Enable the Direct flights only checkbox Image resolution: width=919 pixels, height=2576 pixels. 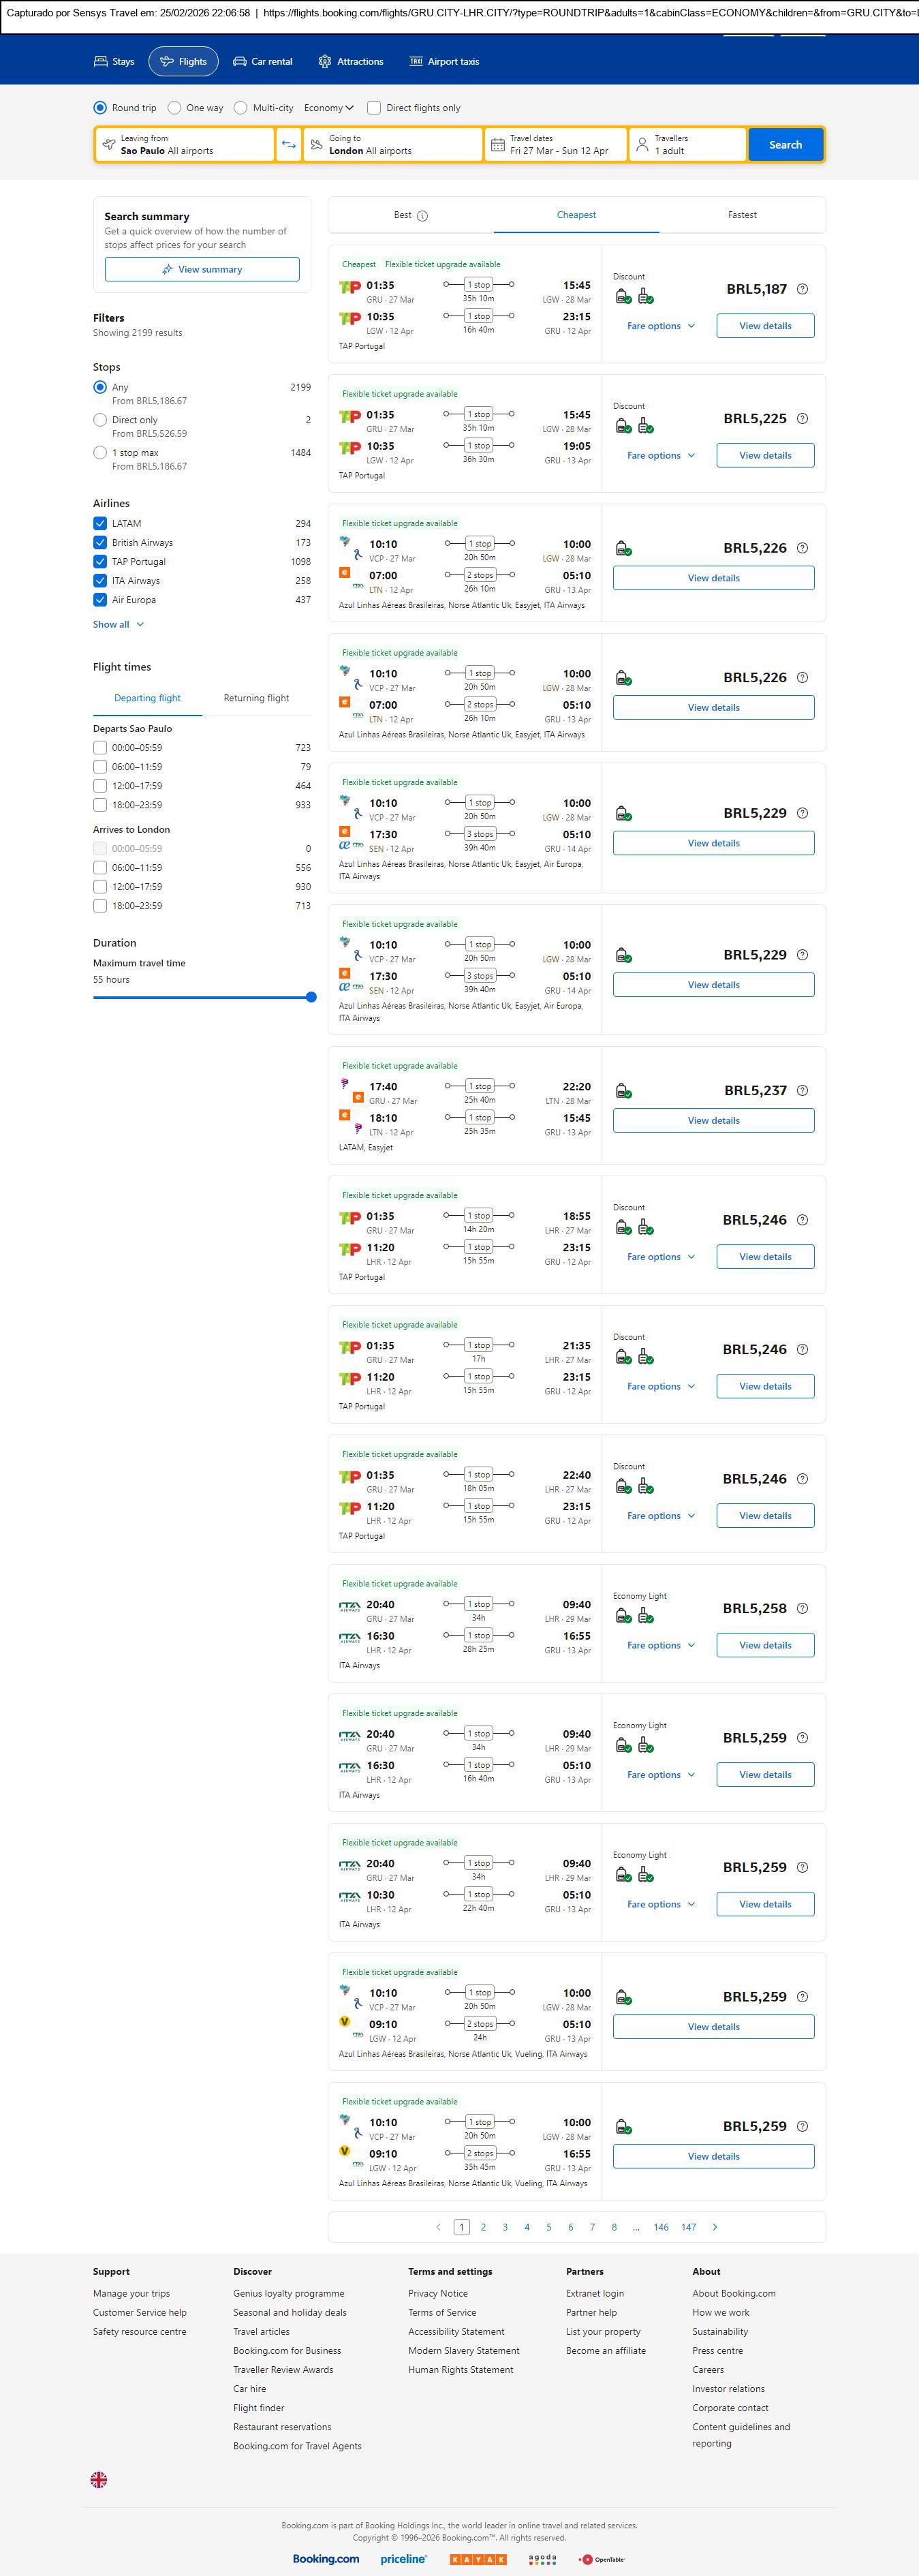[x=374, y=108]
